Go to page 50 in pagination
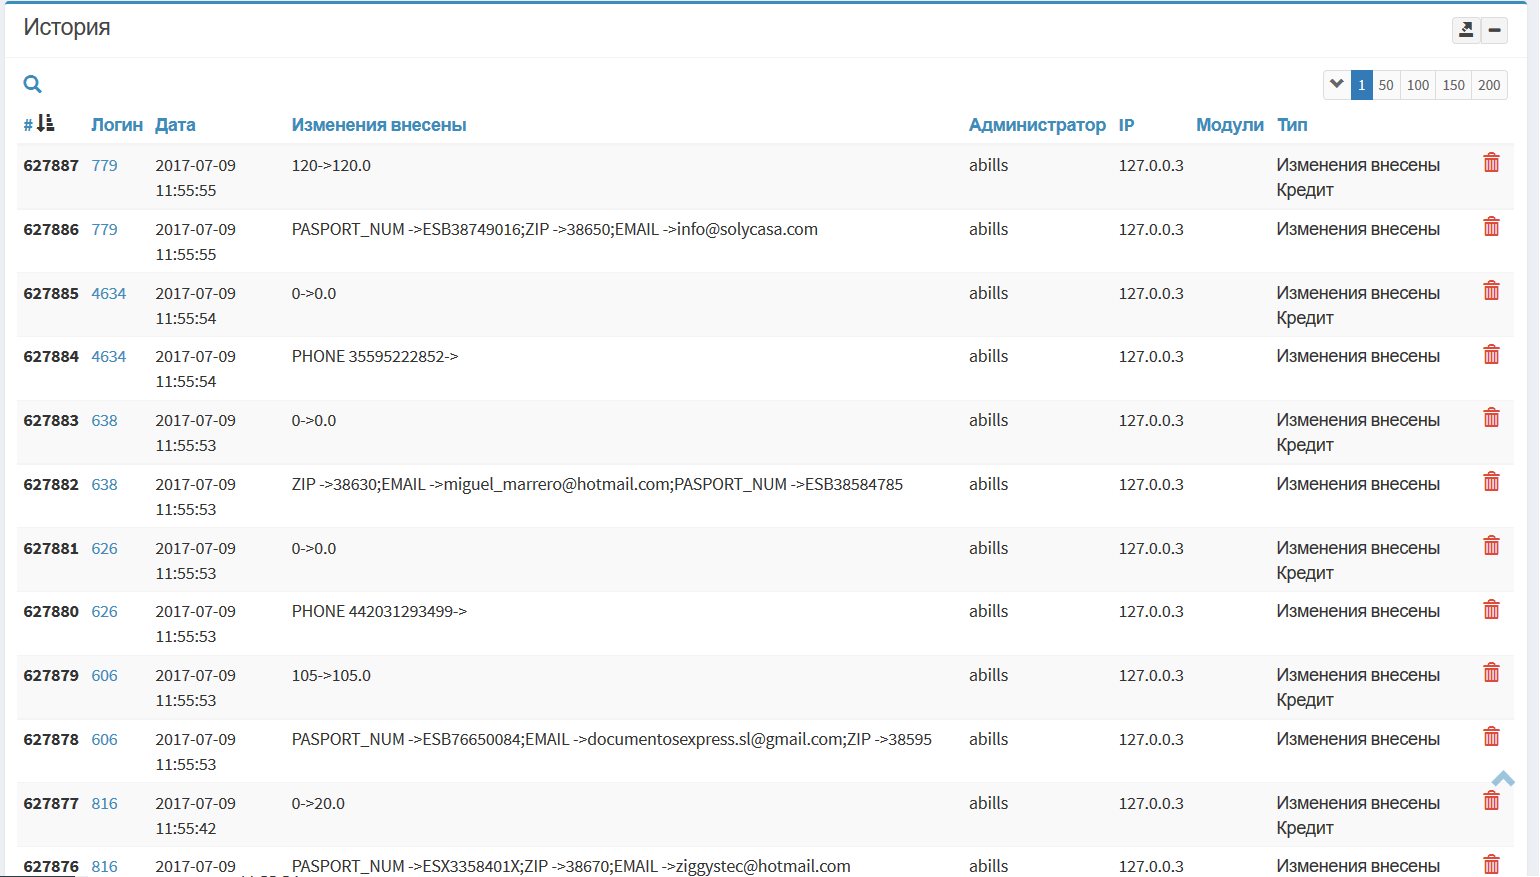 1385,85
